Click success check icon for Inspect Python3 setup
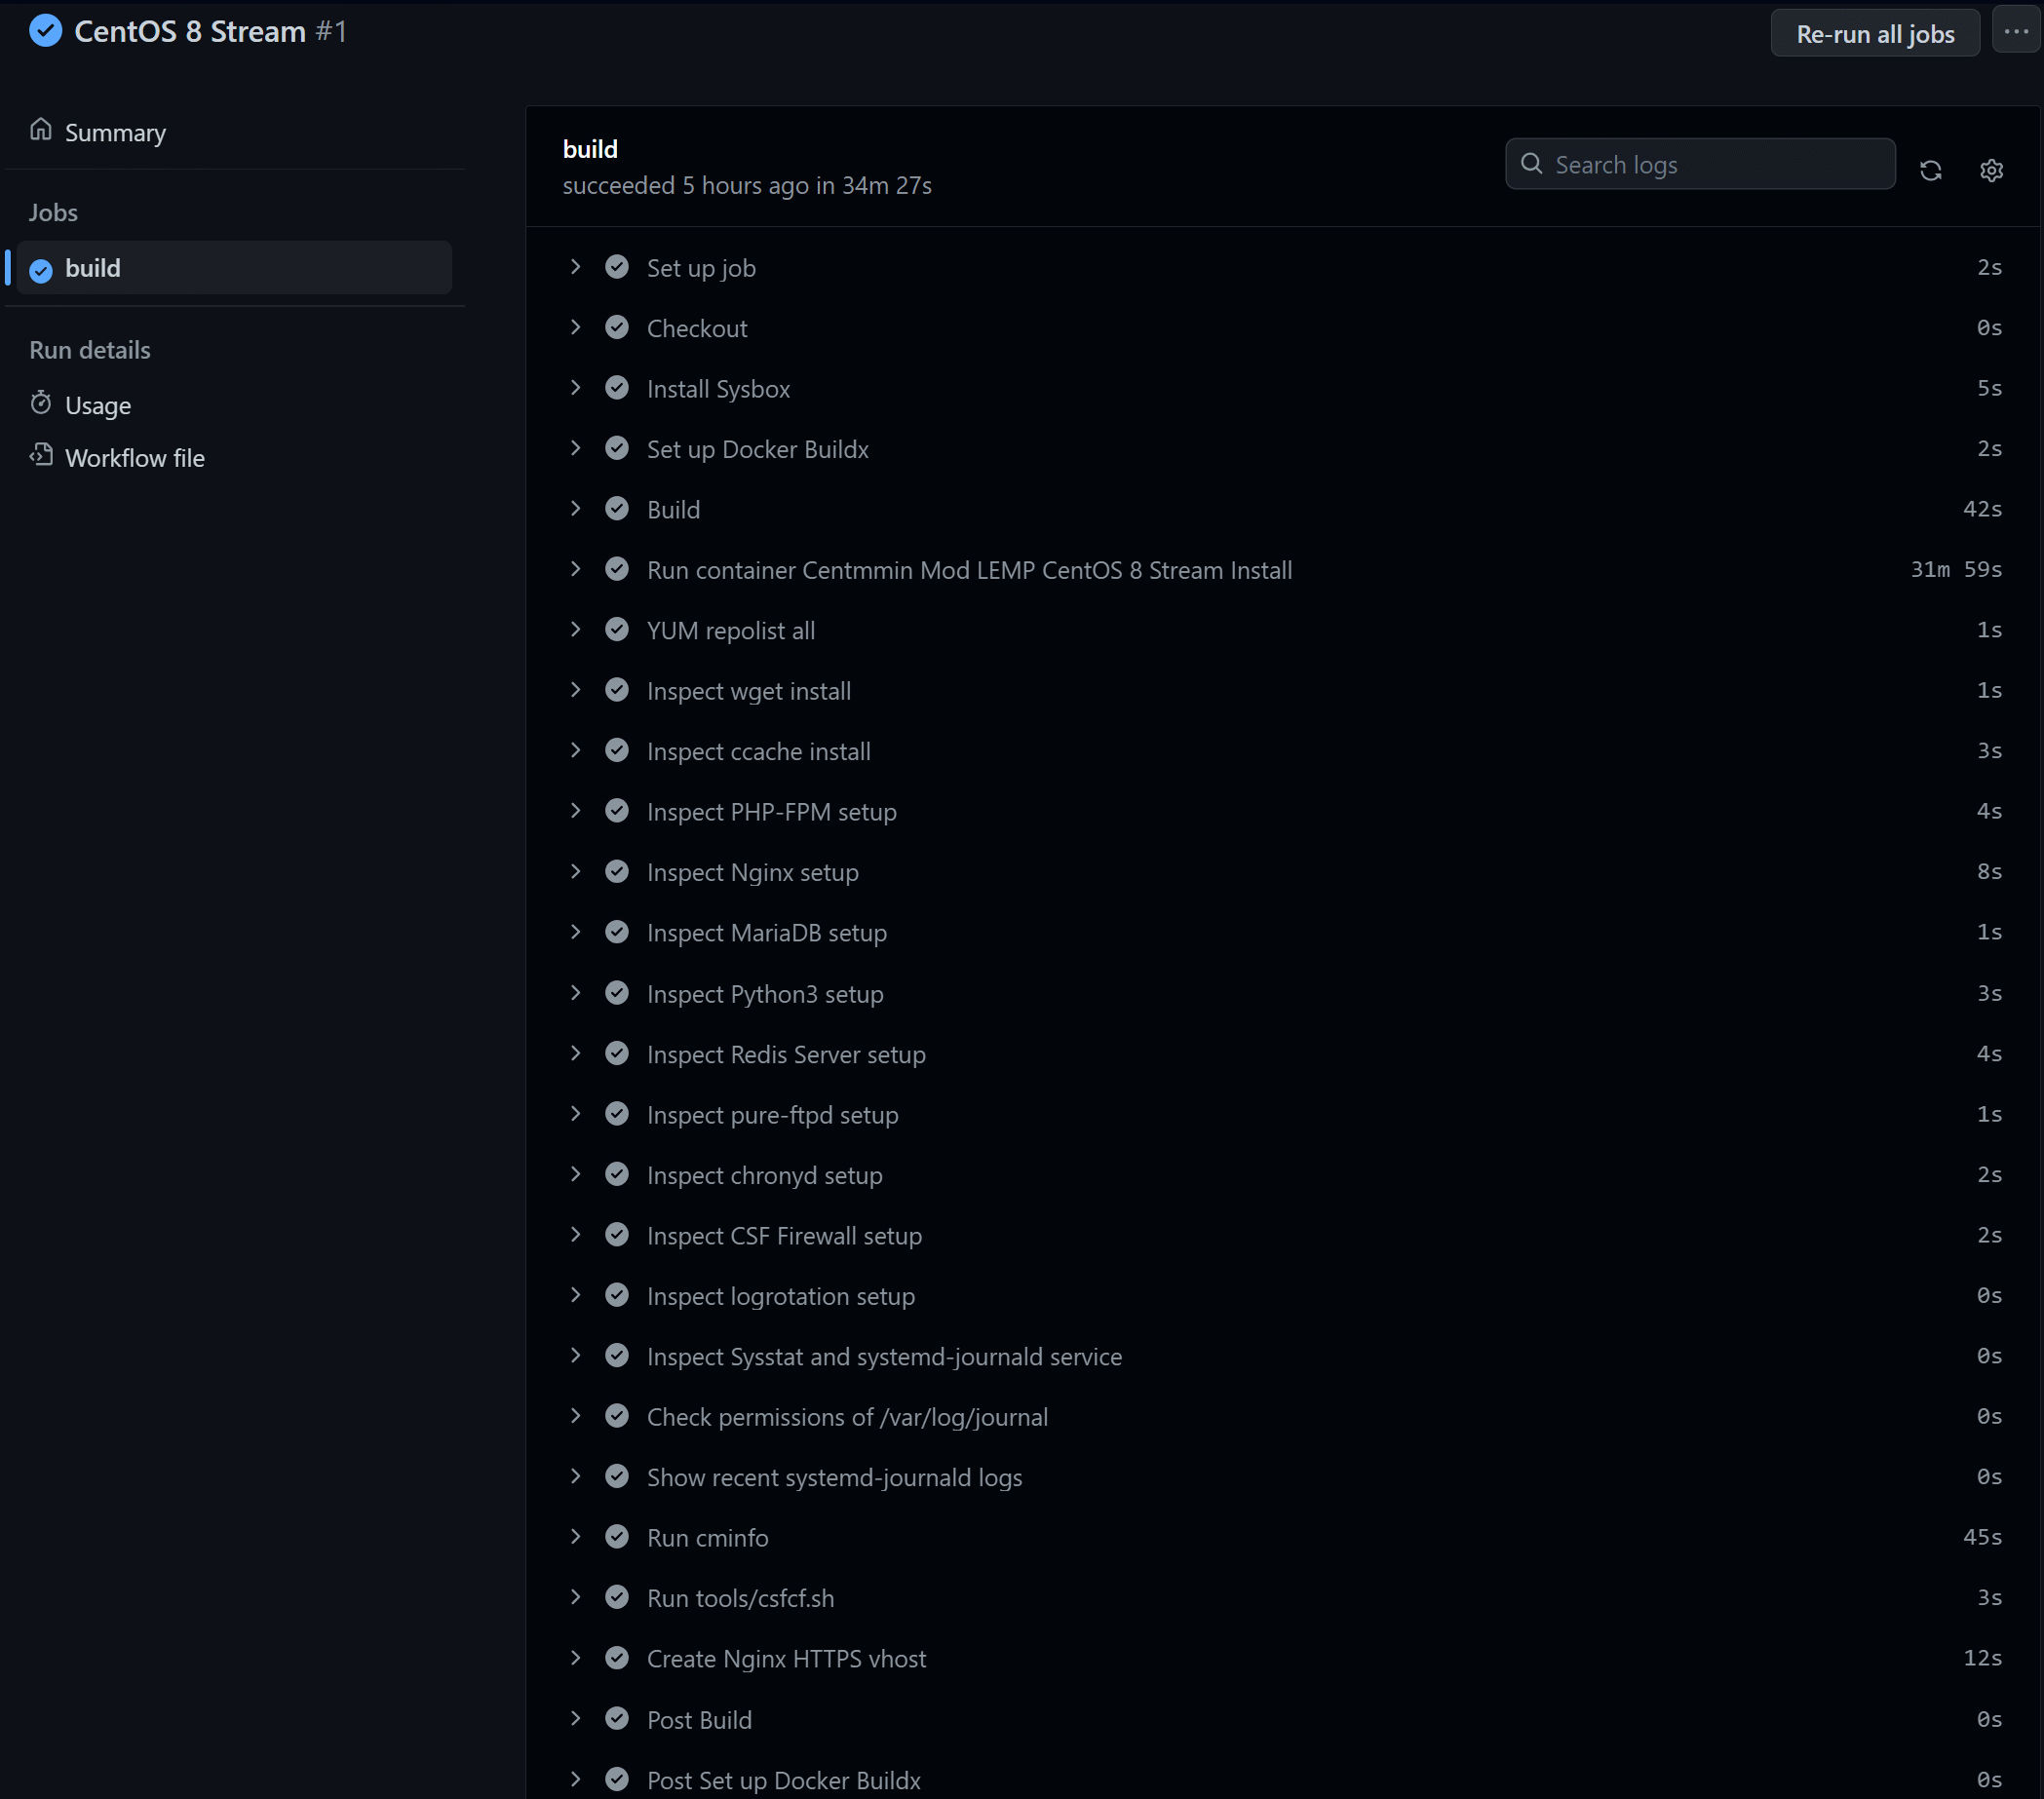 click(617, 993)
